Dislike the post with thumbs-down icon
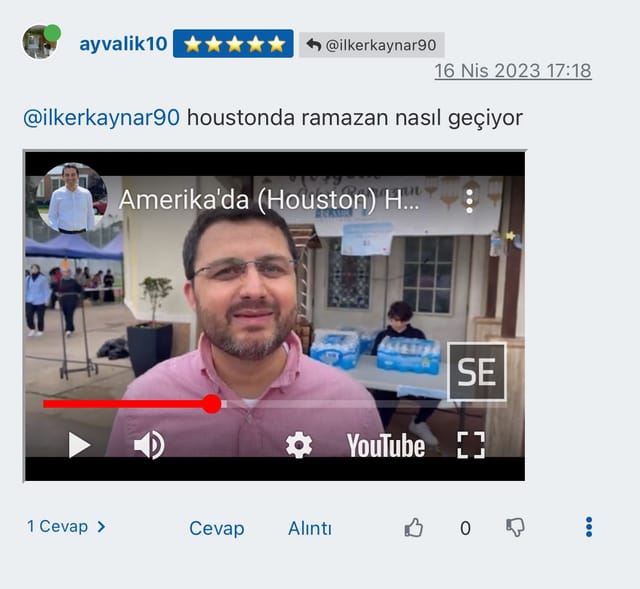640x589 pixels. (515, 527)
